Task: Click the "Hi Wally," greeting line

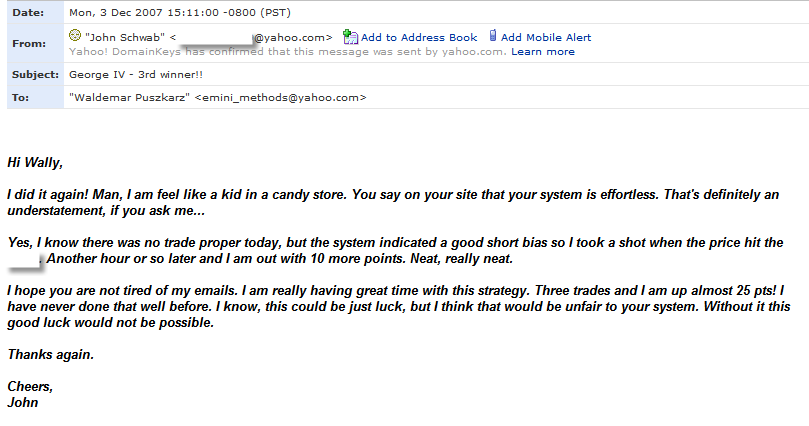Action: click(35, 163)
